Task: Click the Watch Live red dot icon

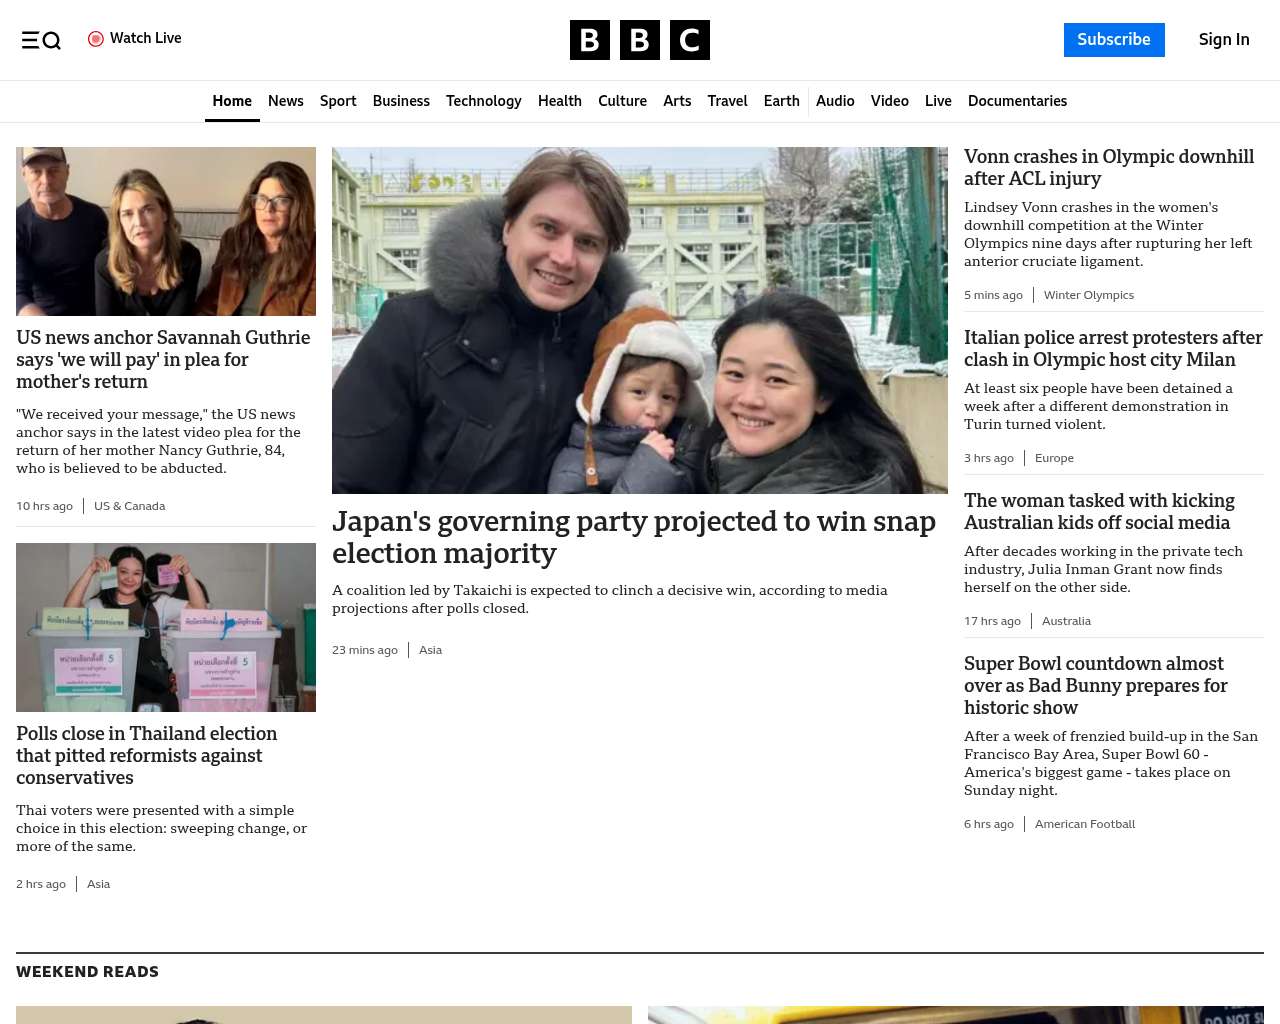Action: (x=96, y=39)
